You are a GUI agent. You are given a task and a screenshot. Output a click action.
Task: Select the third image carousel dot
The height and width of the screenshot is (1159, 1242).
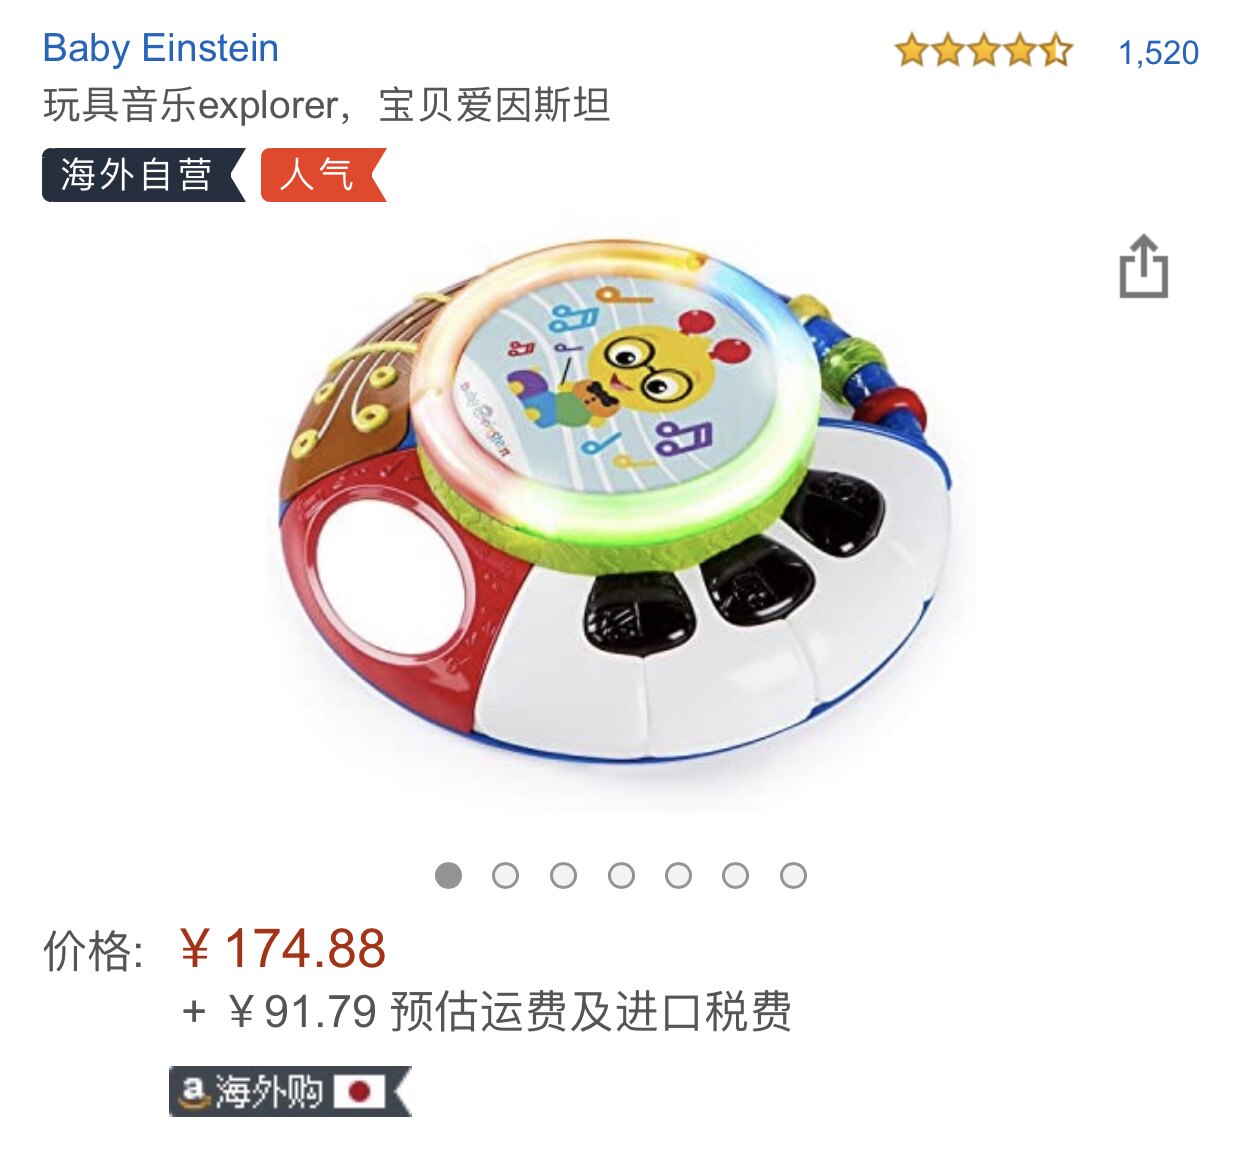pyautogui.click(x=564, y=876)
